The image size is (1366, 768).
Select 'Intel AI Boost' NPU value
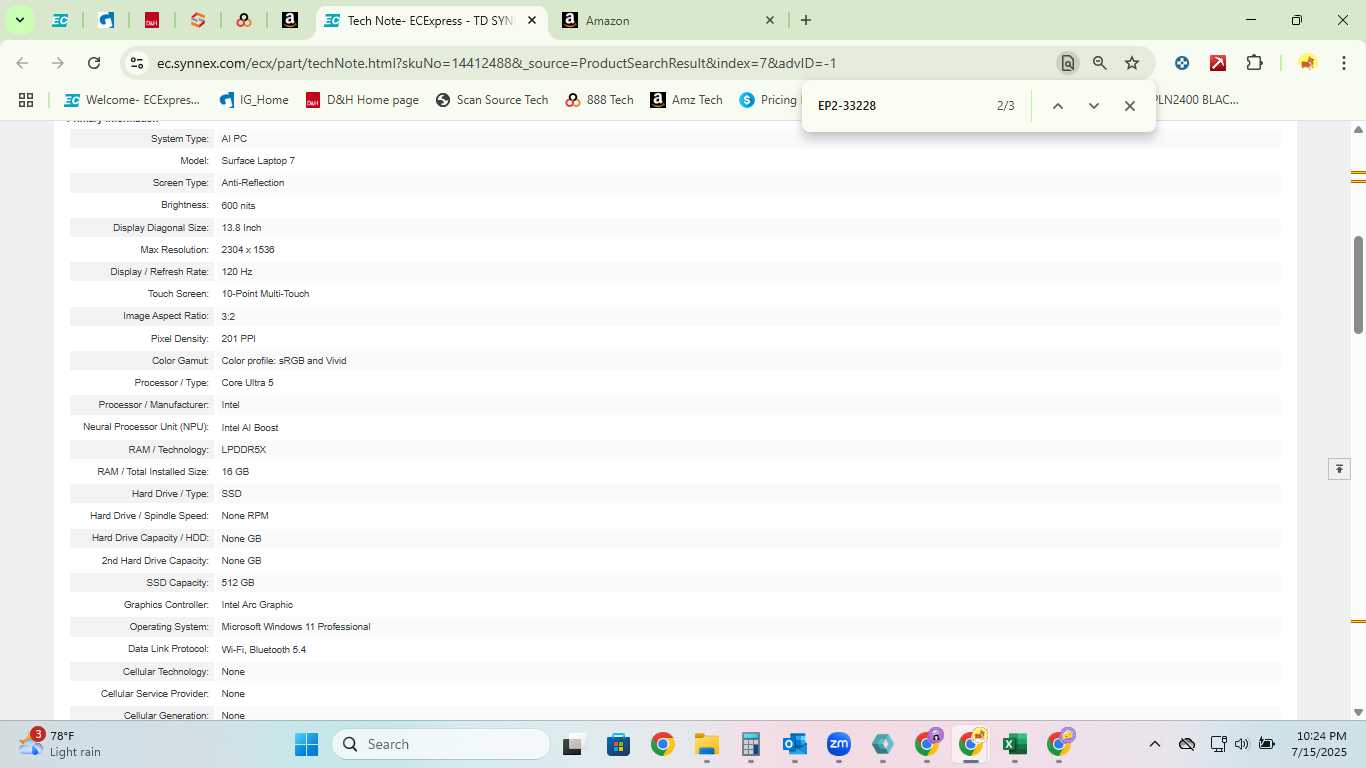click(x=250, y=428)
